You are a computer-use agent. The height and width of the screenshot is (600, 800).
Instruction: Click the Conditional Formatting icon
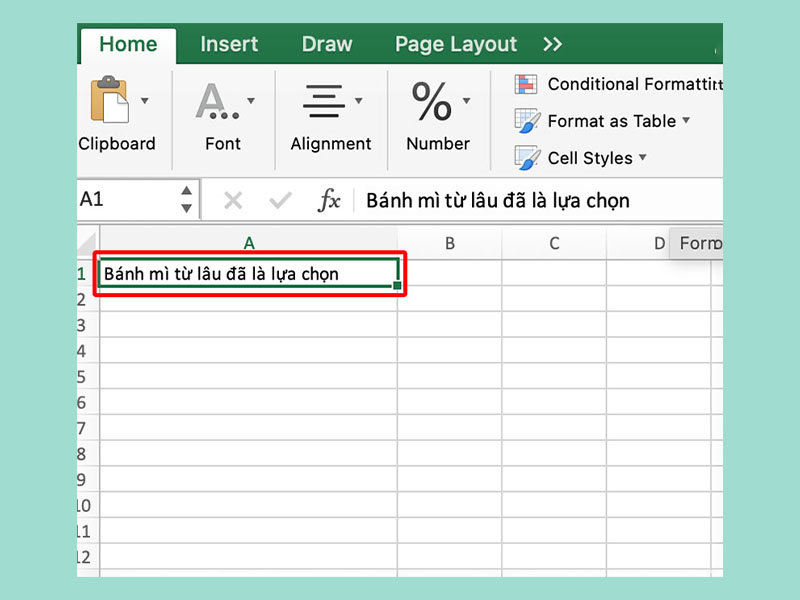click(x=527, y=84)
